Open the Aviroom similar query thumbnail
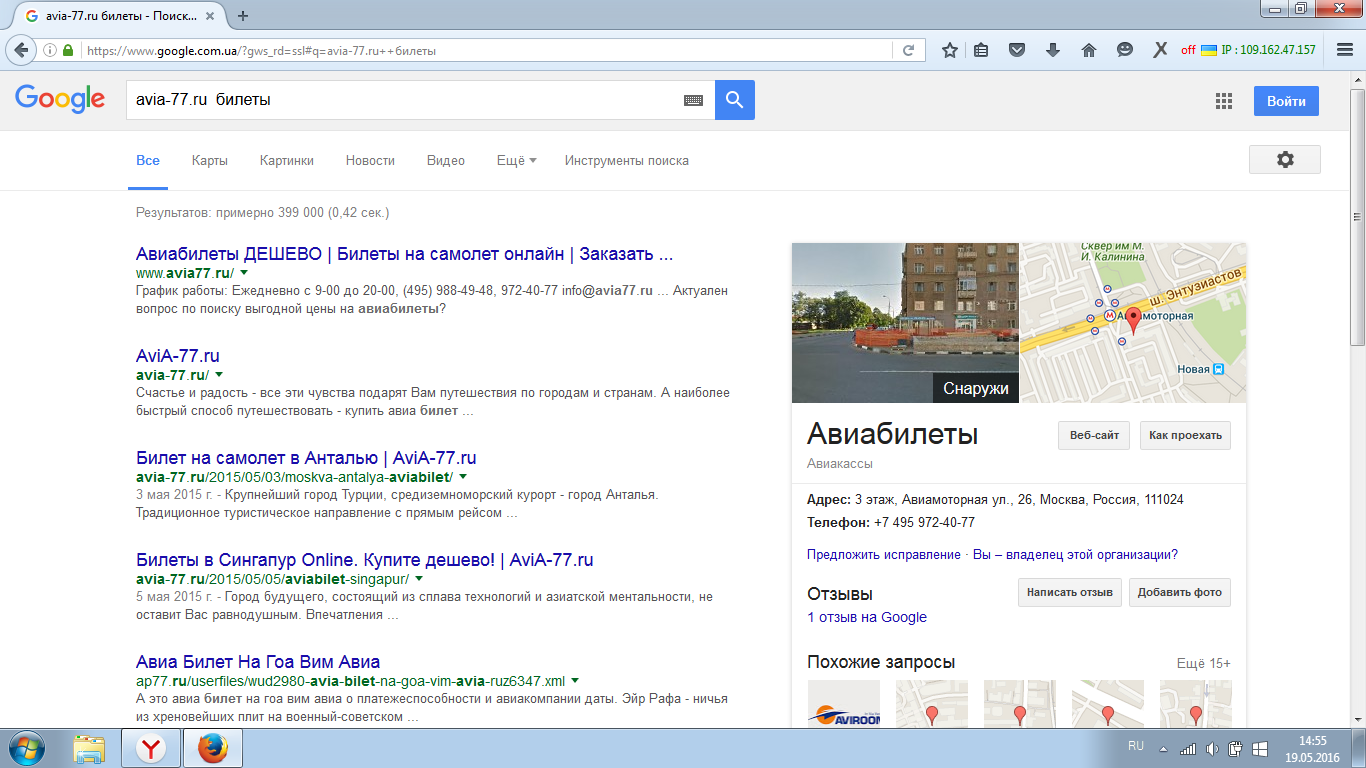Screen dimensions: 1366x768 (x=844, y=704)
